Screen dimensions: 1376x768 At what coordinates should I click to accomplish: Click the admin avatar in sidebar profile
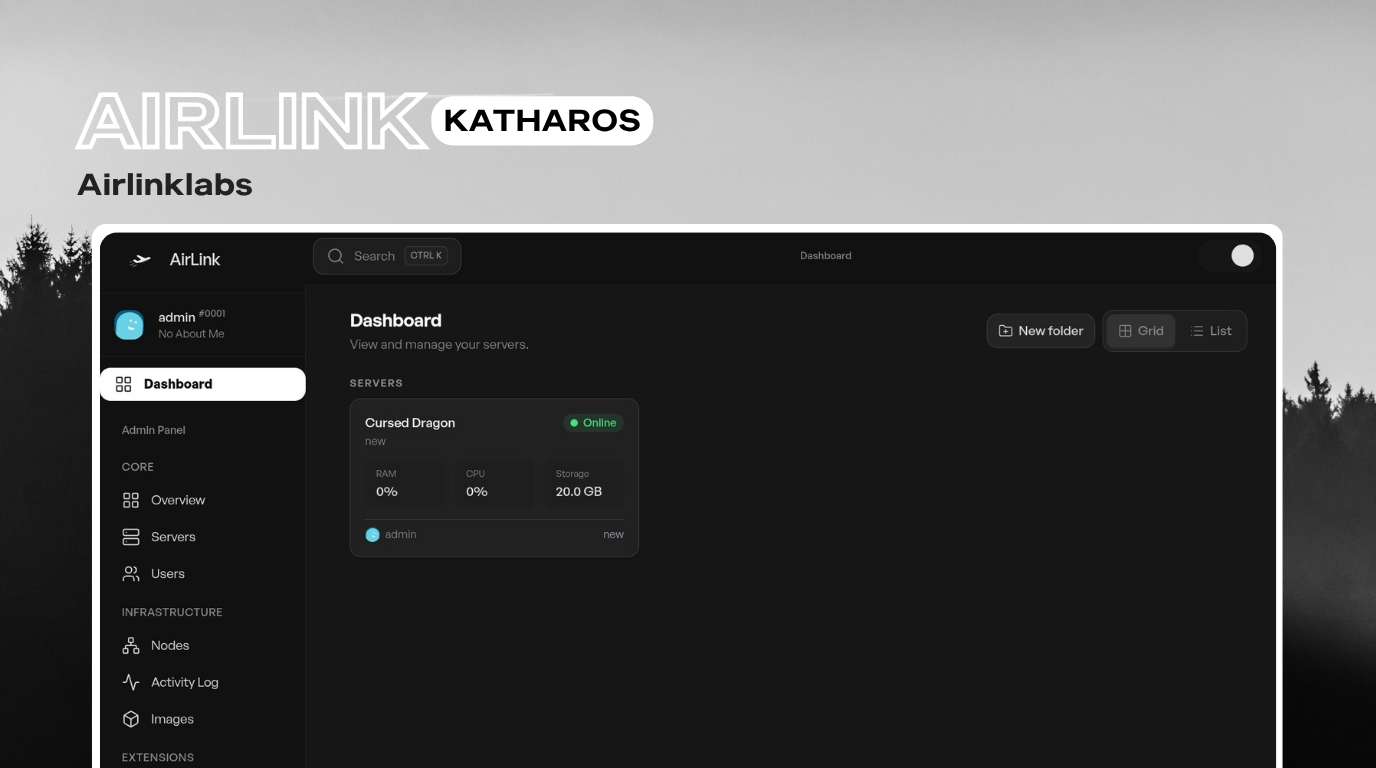(129, 324)
